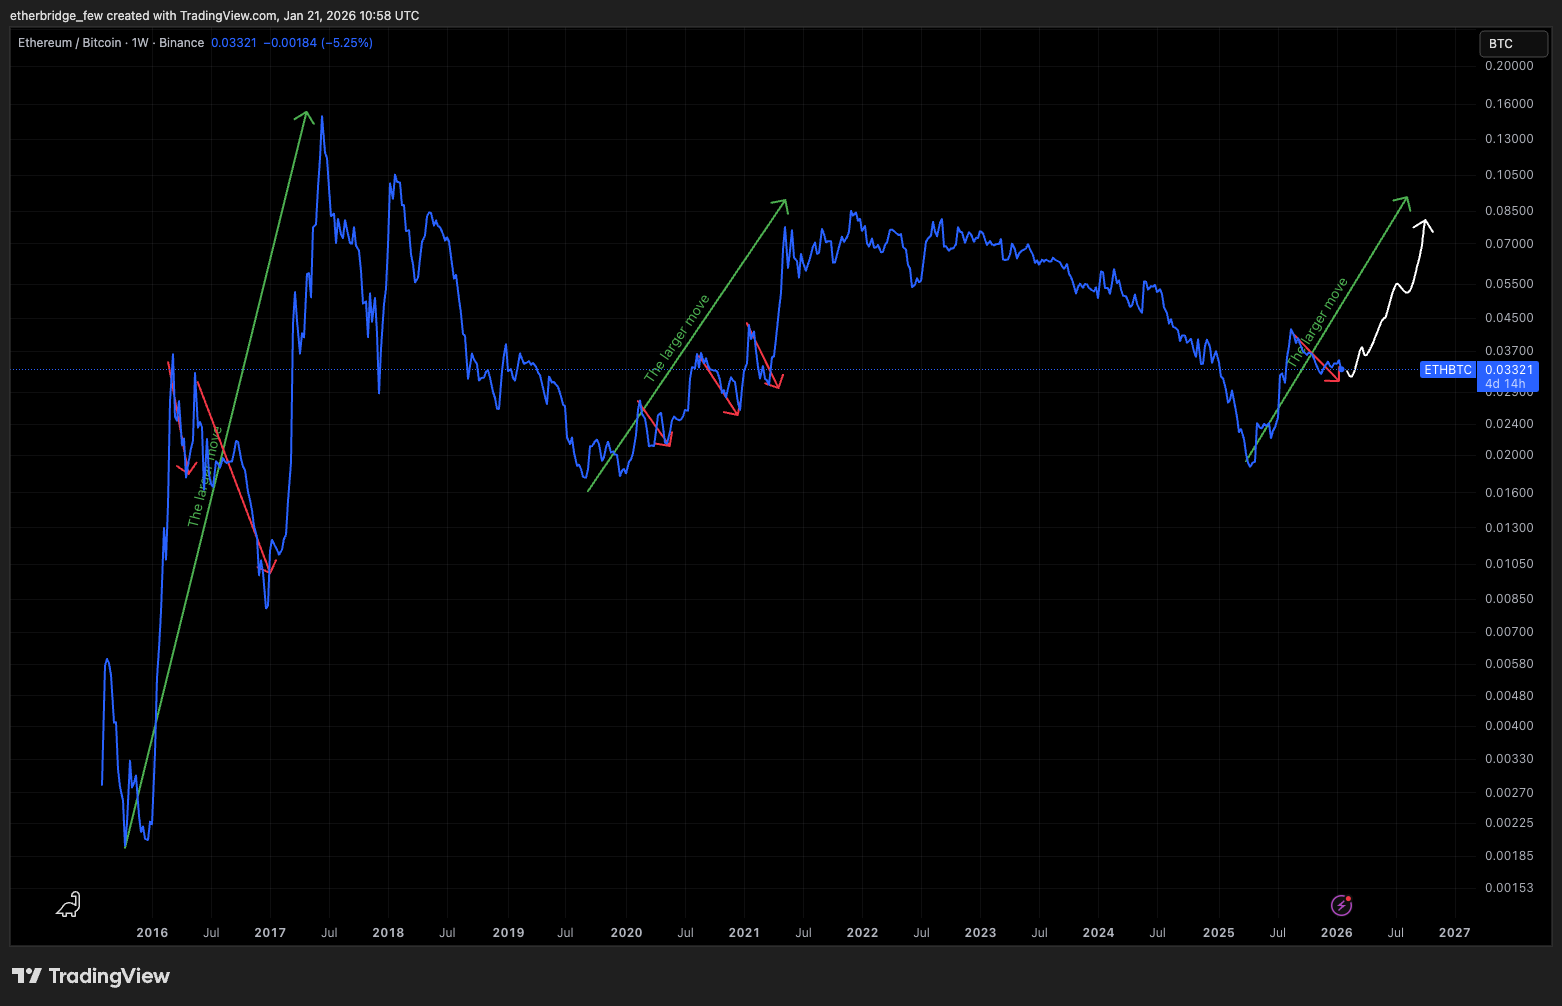Click the Ethereum / Bitcoin chart title

click(x=69, y=43)
